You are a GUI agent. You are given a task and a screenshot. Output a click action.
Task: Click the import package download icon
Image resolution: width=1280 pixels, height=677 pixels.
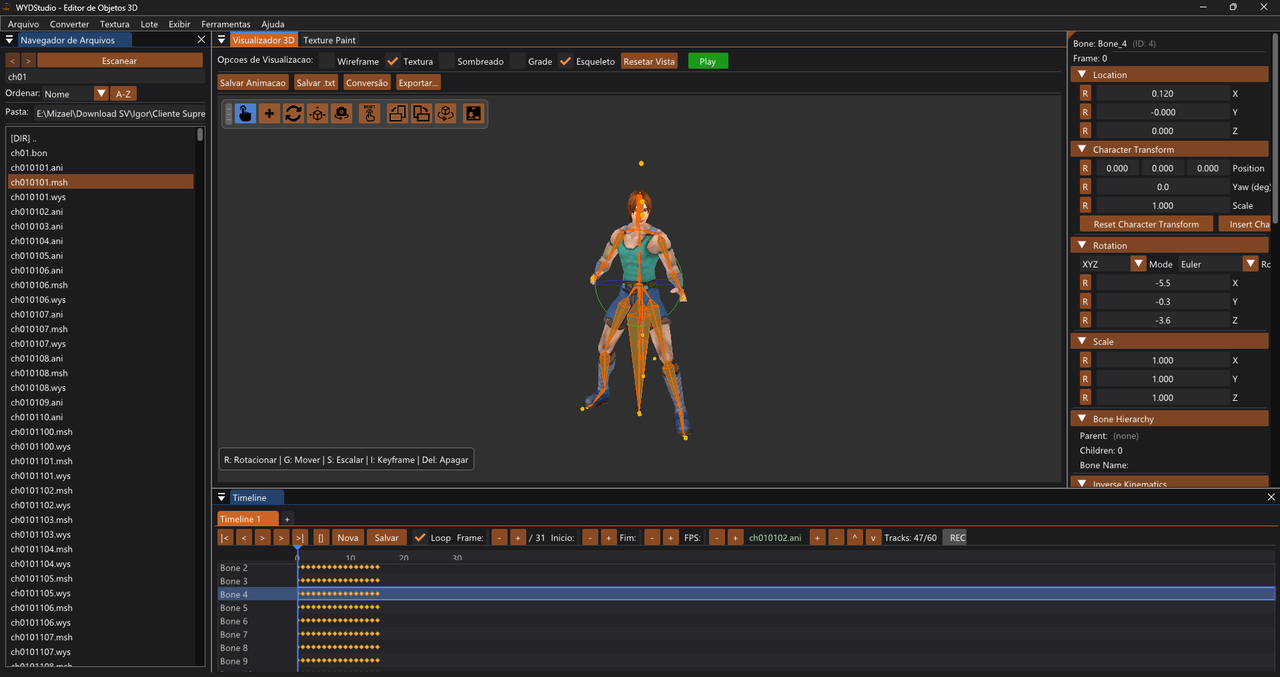click(x=473, y=114)
